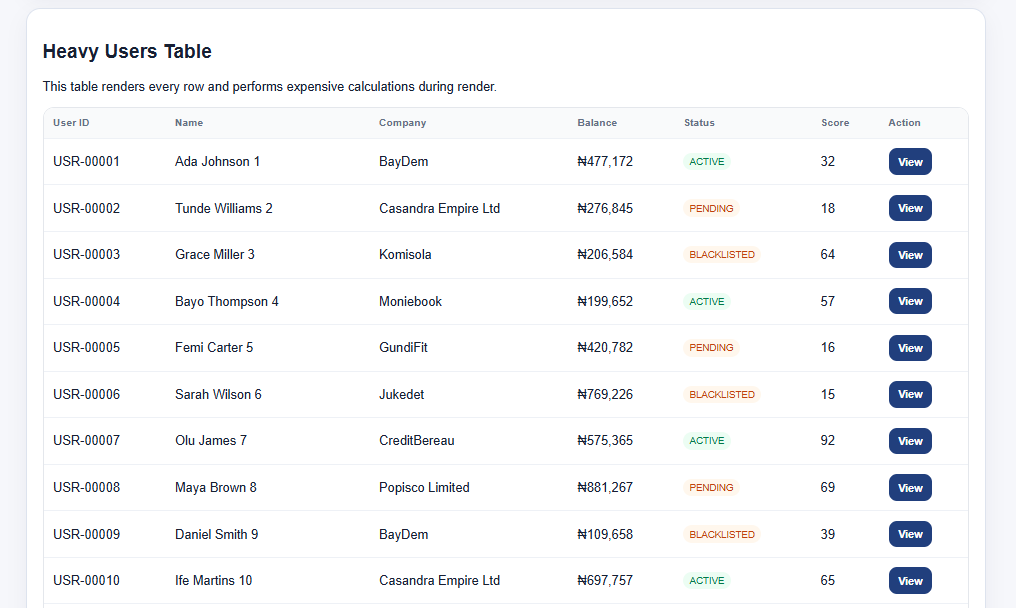Click View button for Grace Miller 3
The image size is (1016, 608).
[x=910, y=255]
